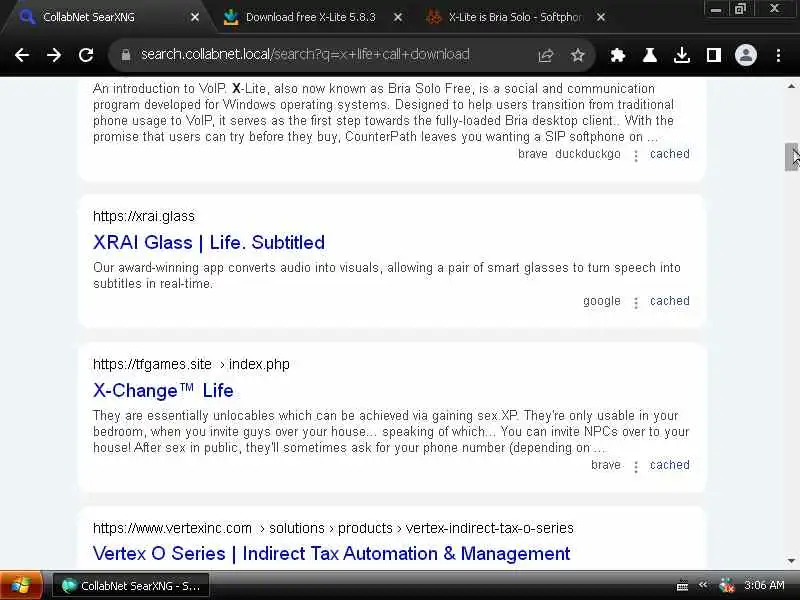Screen dimensions: 800x600
Task: Click the XRAI Glass description snippet text
Action: click(387, 276)
